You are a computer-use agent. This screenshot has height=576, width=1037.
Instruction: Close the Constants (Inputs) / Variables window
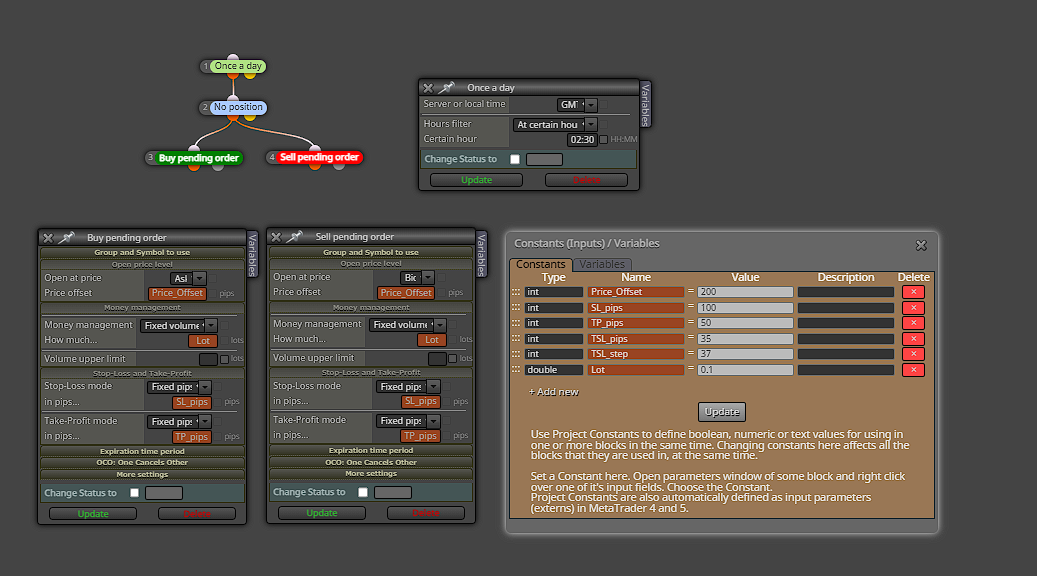[x=921, y=245]
